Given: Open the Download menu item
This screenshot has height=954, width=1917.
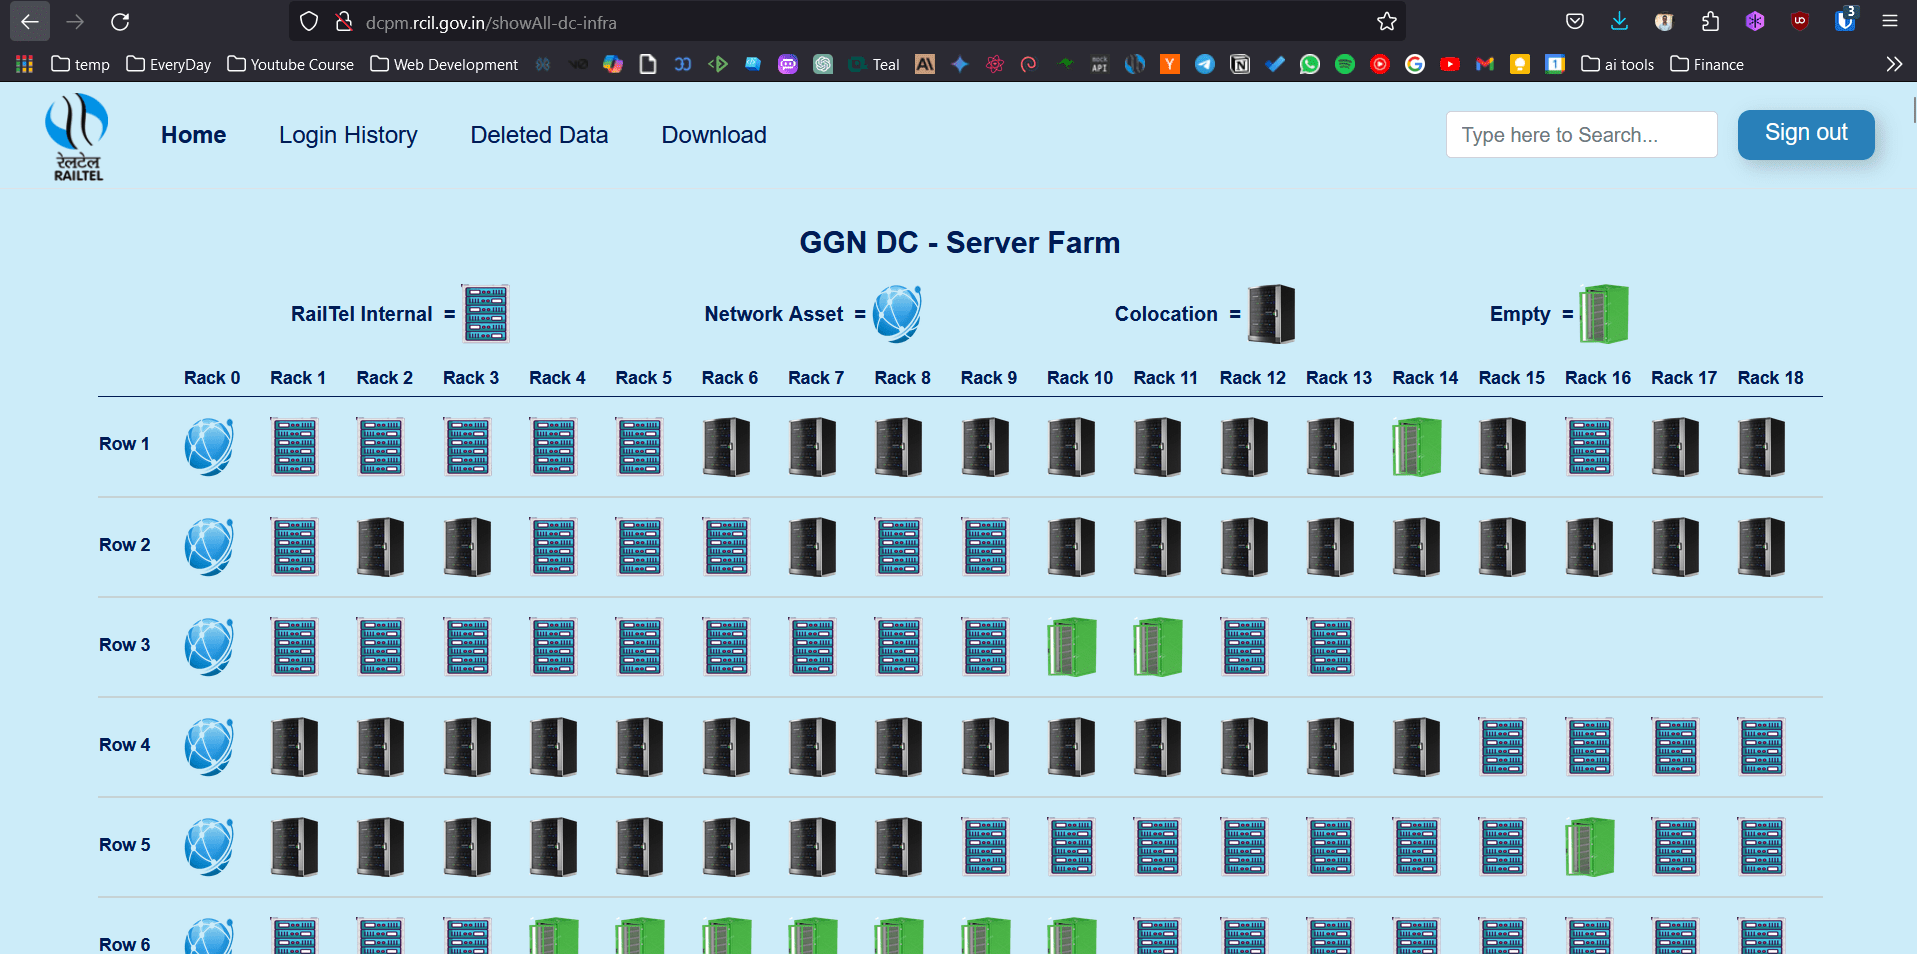Looking at the screenshot, I should pyautogui.click(x=714, y=135).
